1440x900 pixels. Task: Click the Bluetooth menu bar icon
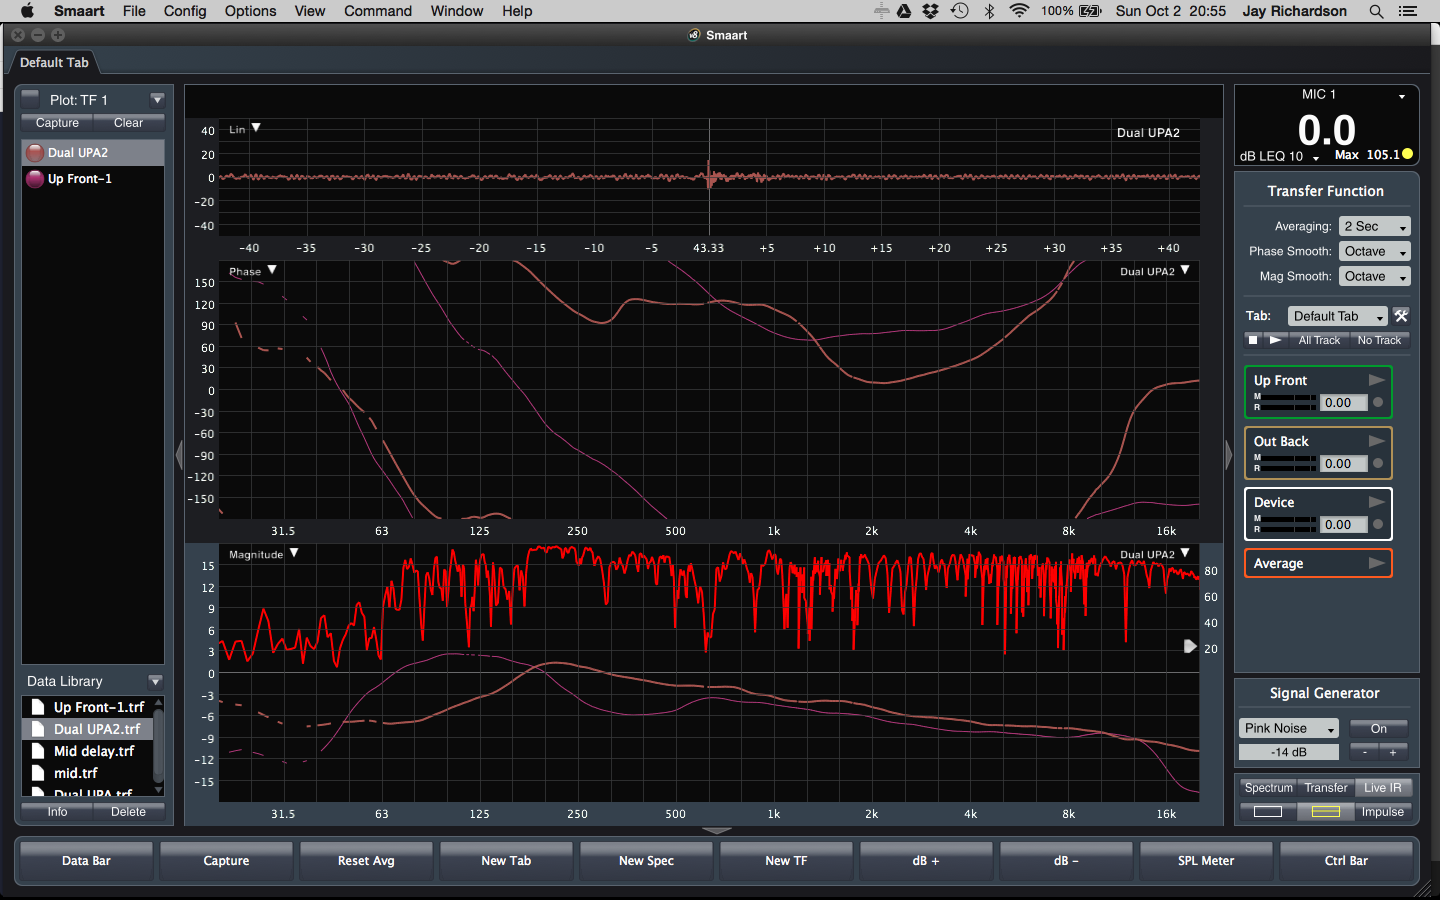pos(989,11)
